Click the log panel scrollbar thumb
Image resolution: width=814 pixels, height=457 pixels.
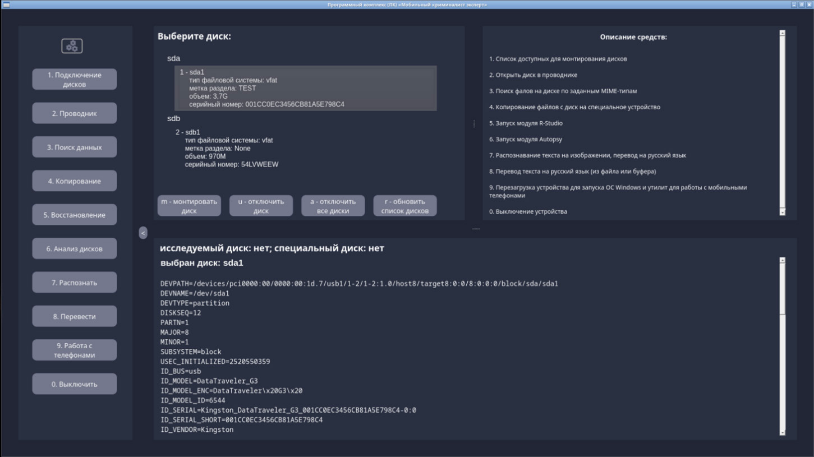(782, 289)
